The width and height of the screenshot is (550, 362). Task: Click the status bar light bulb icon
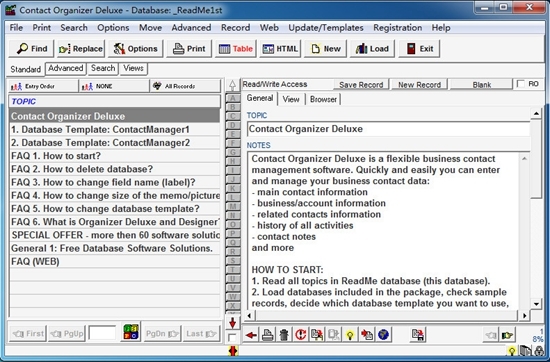[x=512, y=351]
